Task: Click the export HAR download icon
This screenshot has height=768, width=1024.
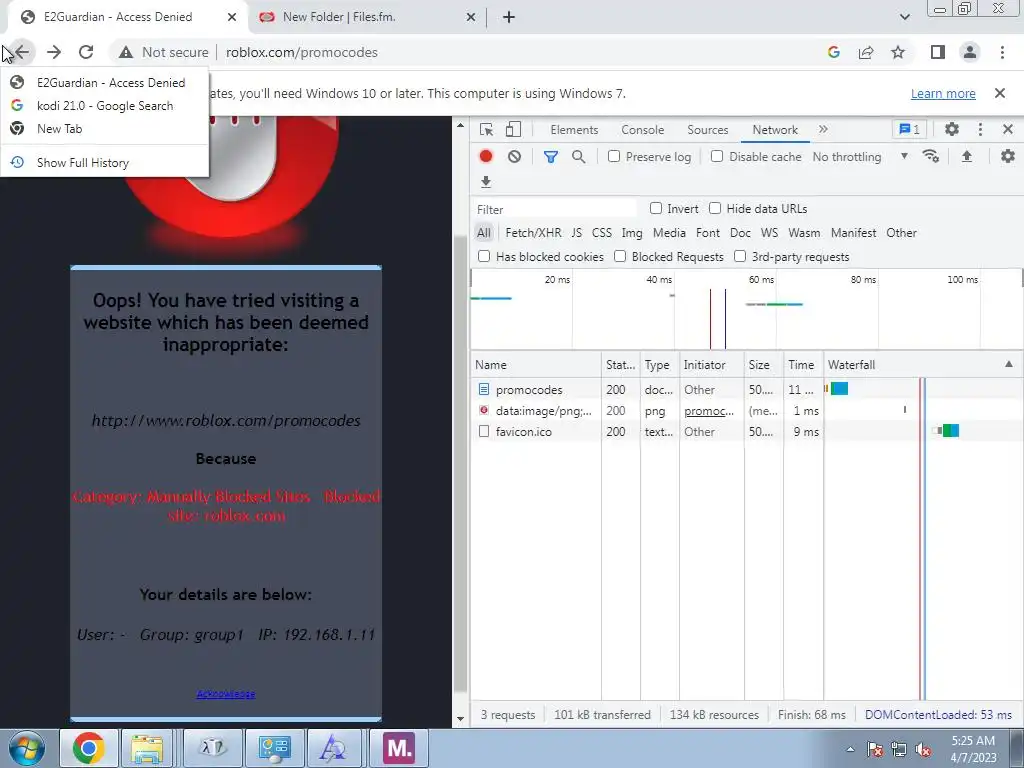Action: coord(485,182)
